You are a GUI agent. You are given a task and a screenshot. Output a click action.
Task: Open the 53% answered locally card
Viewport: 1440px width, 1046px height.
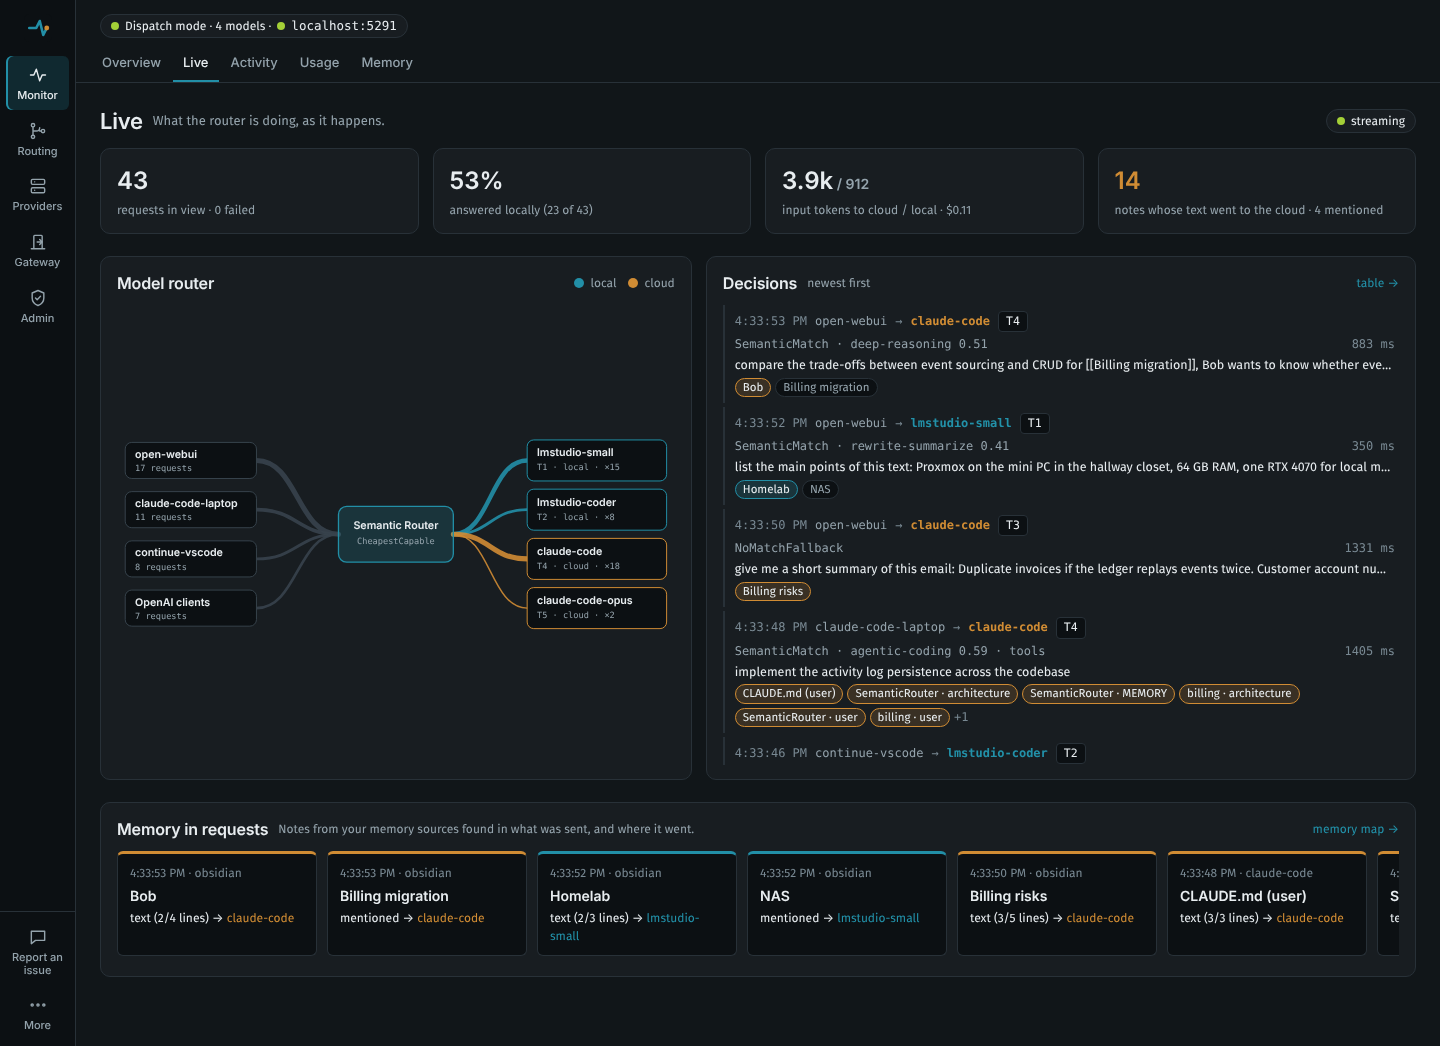coord(592,191)
